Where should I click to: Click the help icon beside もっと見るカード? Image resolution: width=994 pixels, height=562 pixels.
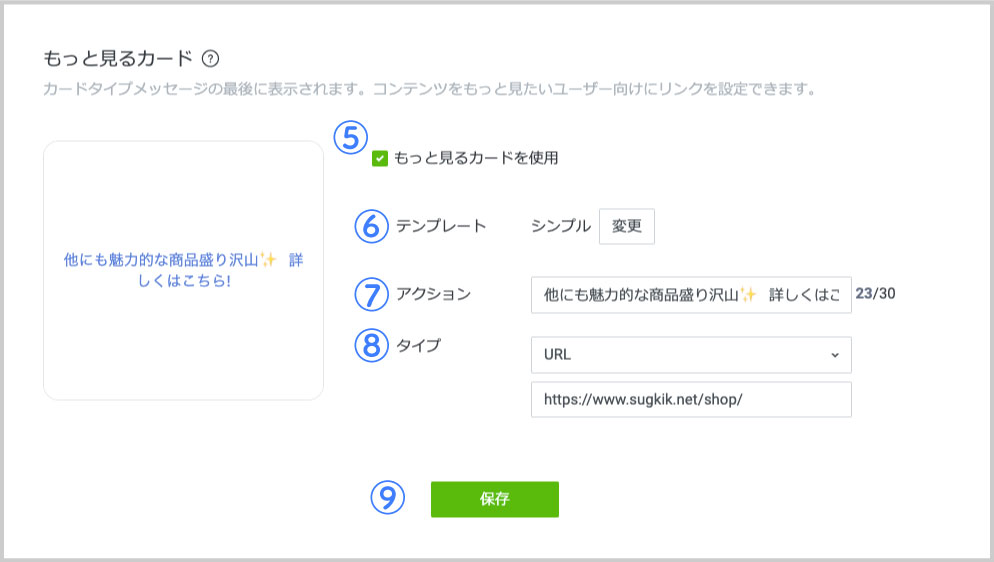[x=210, y=58]
